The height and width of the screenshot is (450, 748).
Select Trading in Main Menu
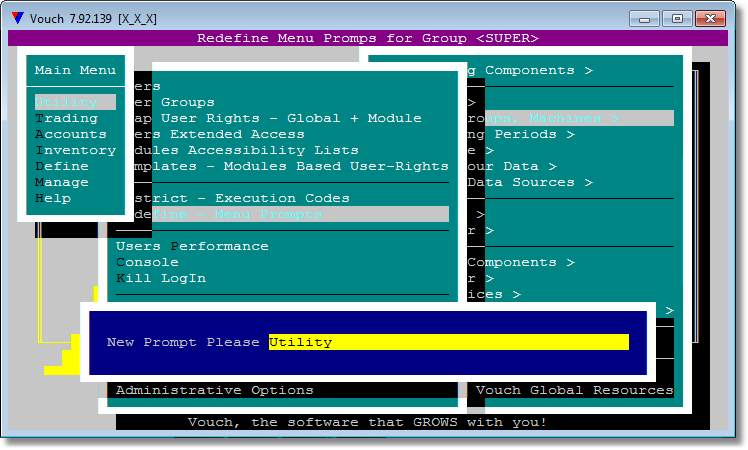click(66, 118)
